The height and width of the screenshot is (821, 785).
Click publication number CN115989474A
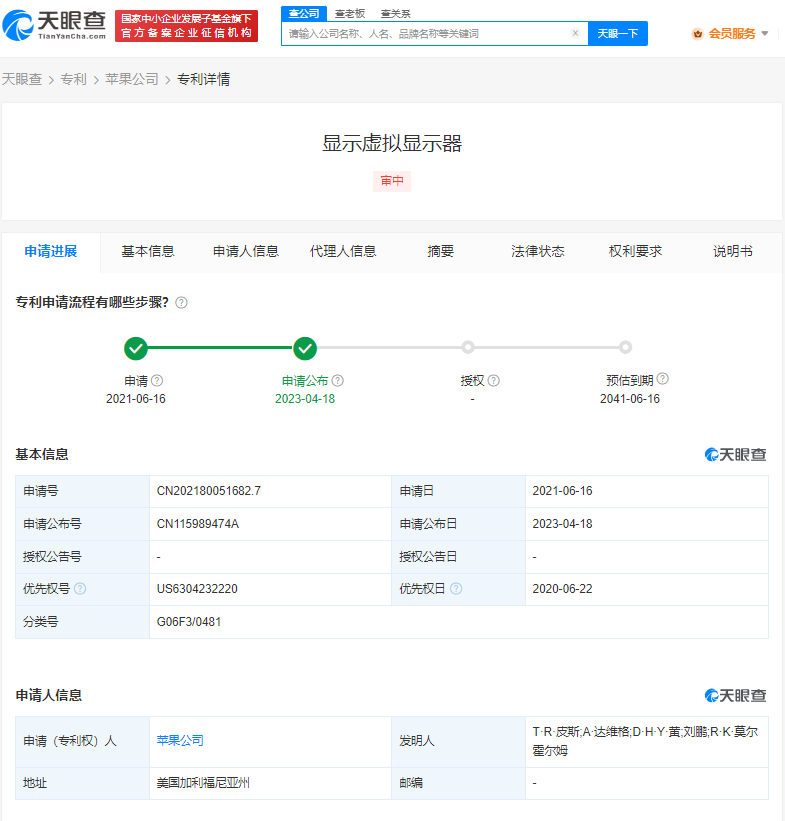pos(198,524)
